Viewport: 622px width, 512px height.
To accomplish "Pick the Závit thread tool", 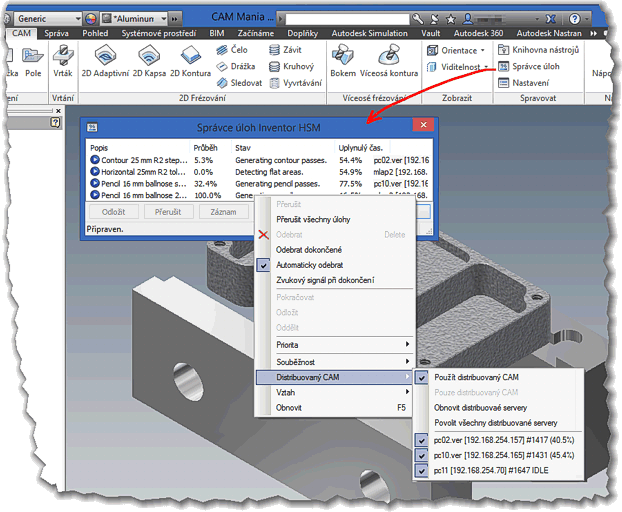I will (285, 50).
